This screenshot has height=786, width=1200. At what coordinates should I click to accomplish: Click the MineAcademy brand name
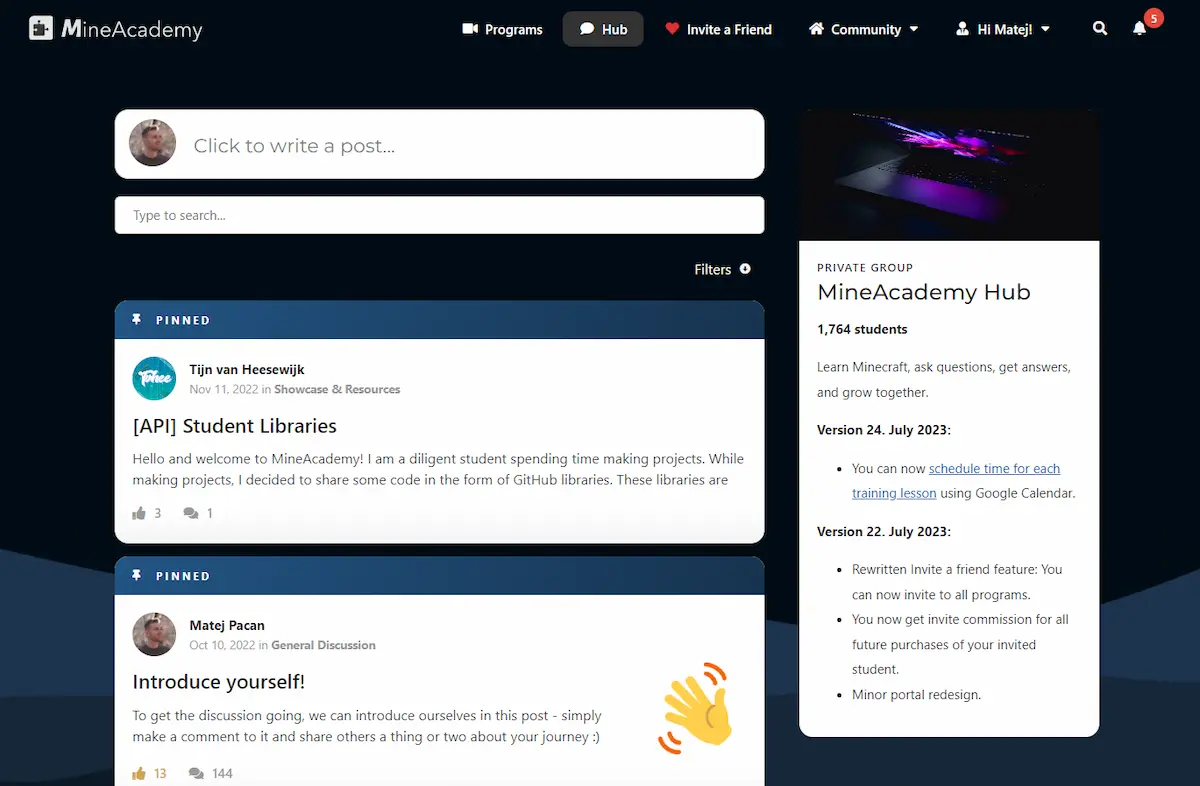pos(131,29)
